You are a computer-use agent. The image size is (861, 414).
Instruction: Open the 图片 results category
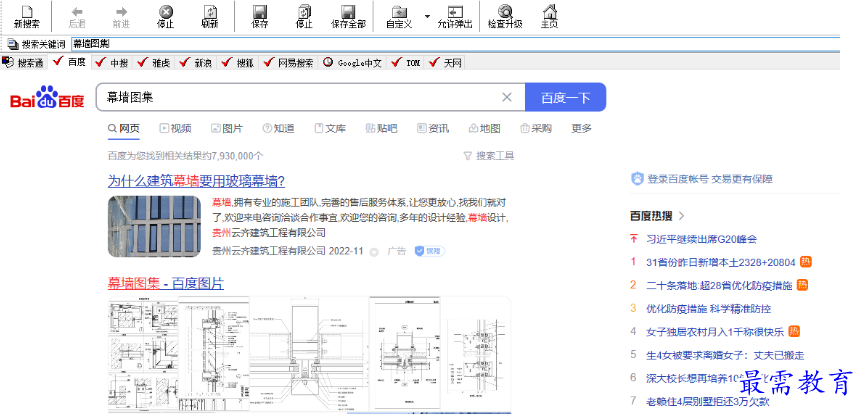click(227, 128)
